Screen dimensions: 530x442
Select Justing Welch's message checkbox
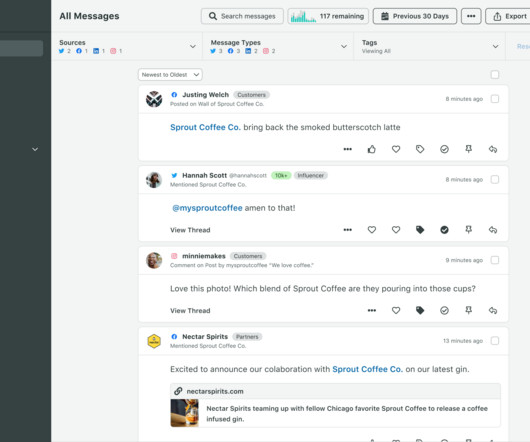tap(495, 99)
